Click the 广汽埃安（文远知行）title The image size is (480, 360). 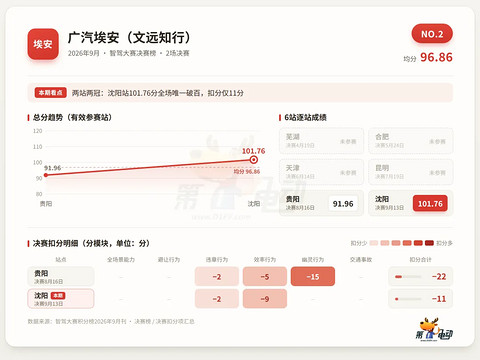[x=129, y=37]
